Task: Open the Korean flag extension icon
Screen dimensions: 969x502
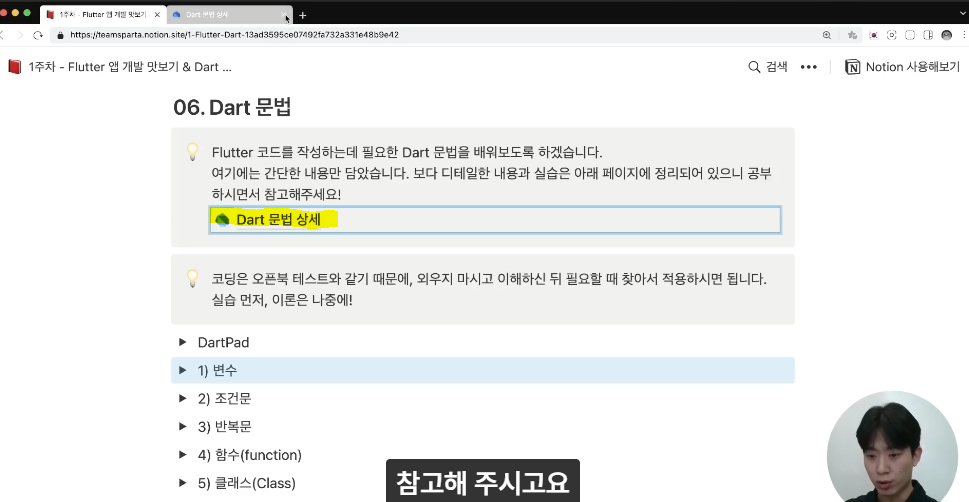Action: (873, 35)
